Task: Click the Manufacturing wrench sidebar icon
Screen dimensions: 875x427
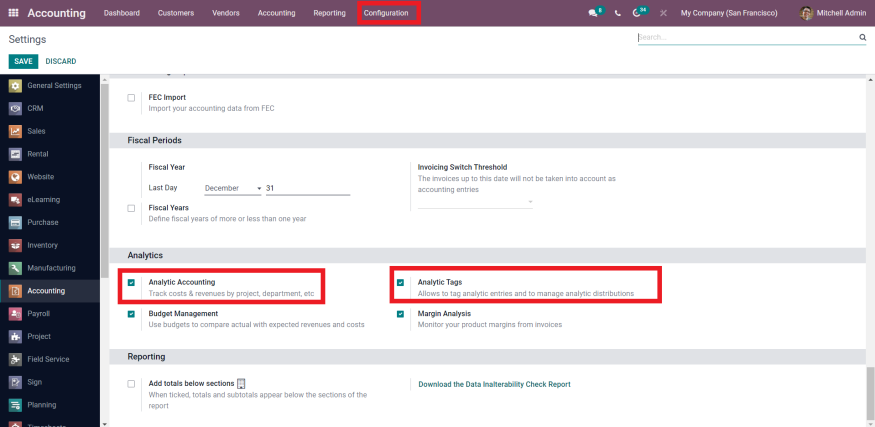Action: click(x=16, y=268)
